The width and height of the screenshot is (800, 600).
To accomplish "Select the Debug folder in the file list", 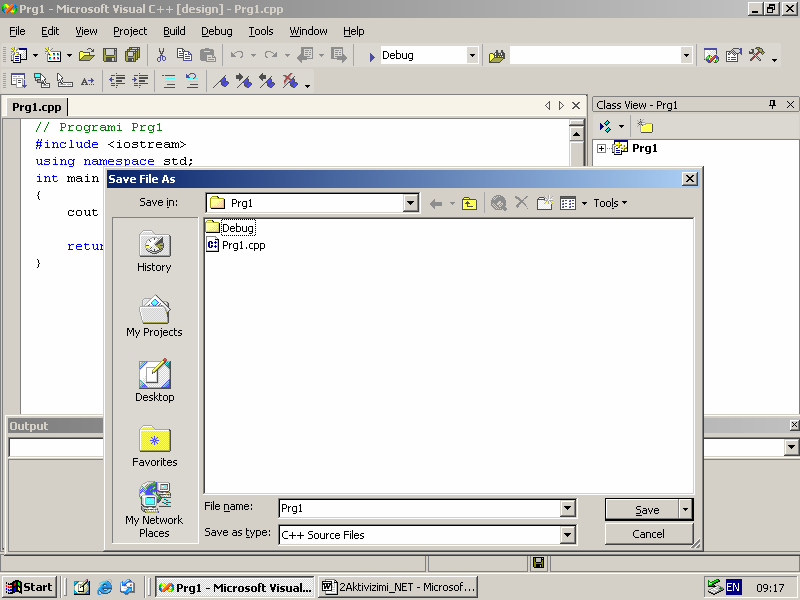I will click(x=231, y=228).
